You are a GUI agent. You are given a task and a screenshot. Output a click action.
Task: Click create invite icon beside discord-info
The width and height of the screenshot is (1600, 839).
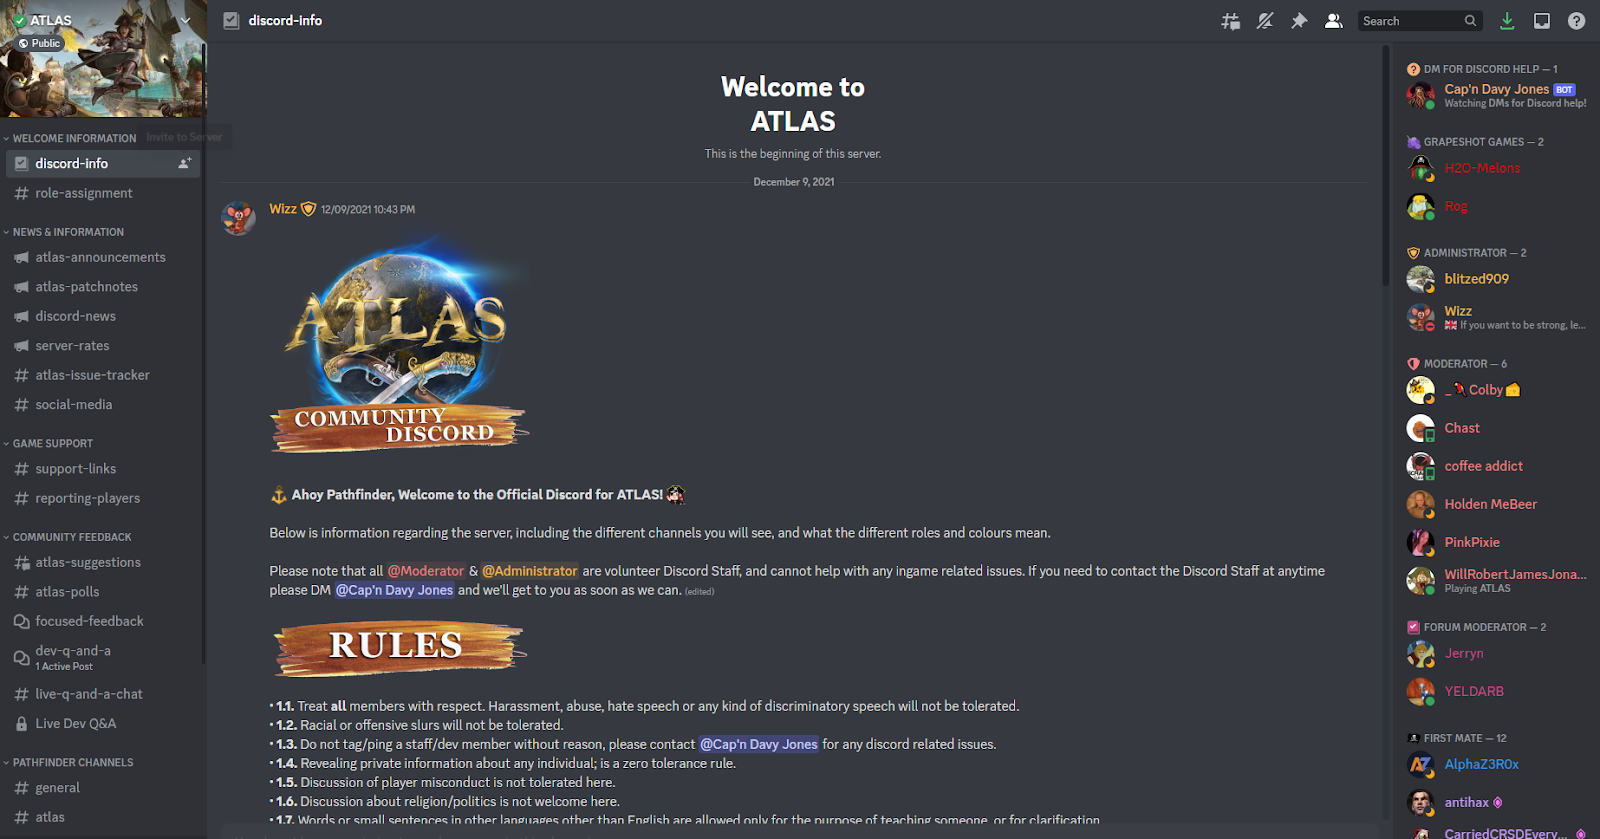coord(185,163)
